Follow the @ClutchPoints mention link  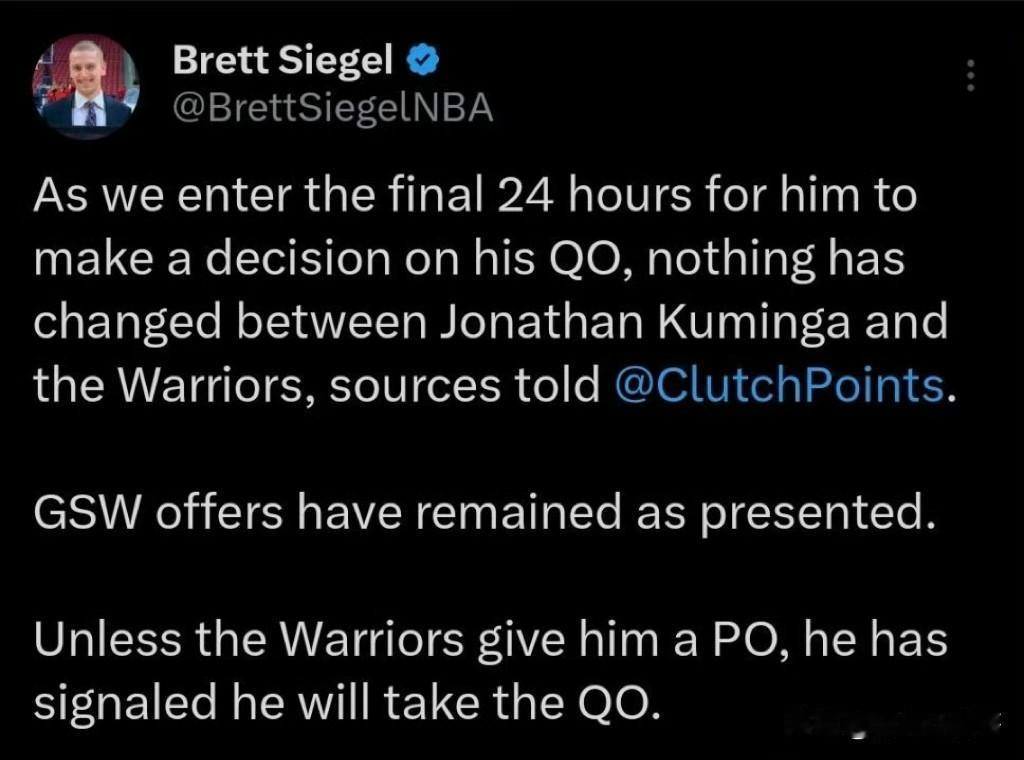coord(780,385)
